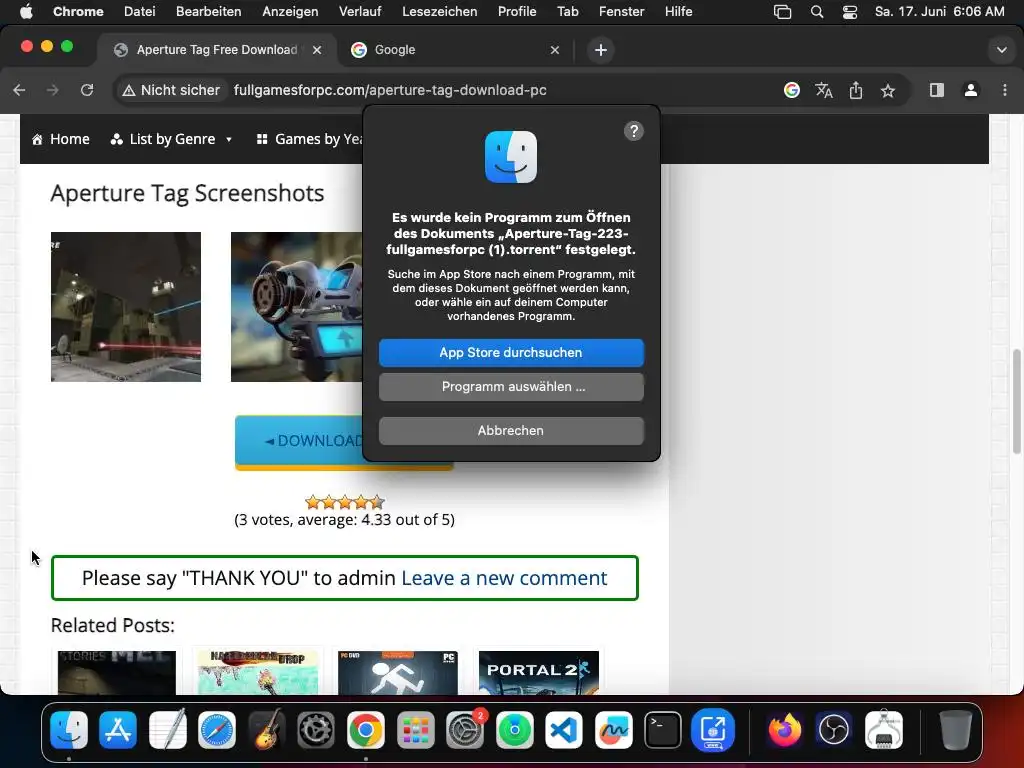Open Freeform from the Dock
This screenshot has height=768, width=1024.
coord(613,729)
